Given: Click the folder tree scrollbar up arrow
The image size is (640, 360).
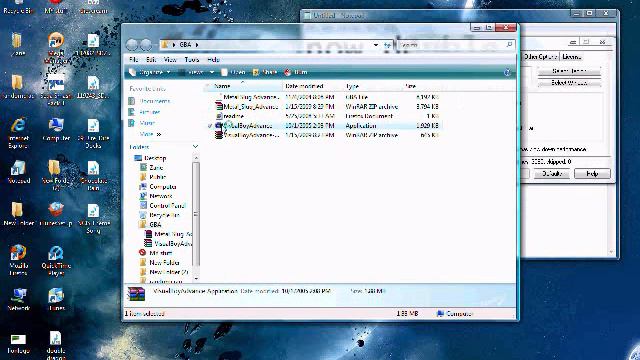Looking at the screenshot, I should (196, 158).
